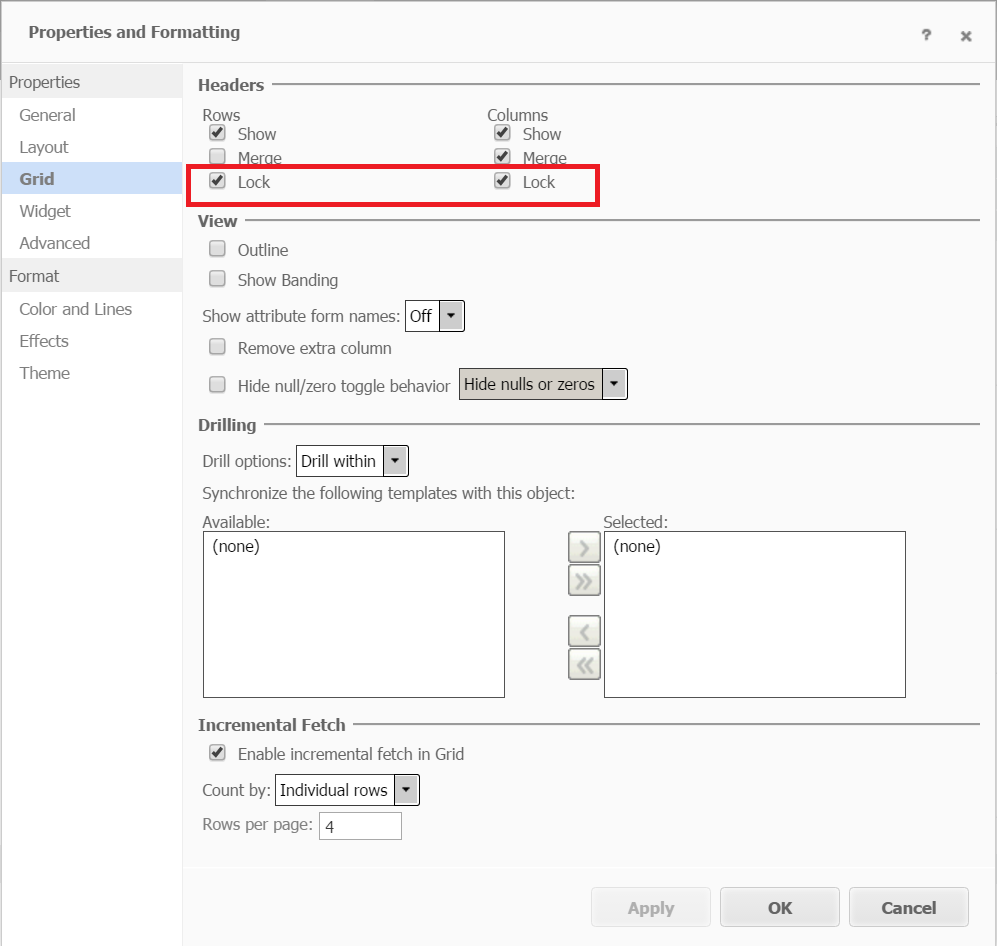Select the Theme format section
Screen dimensions: 997x946
point(44,373)
